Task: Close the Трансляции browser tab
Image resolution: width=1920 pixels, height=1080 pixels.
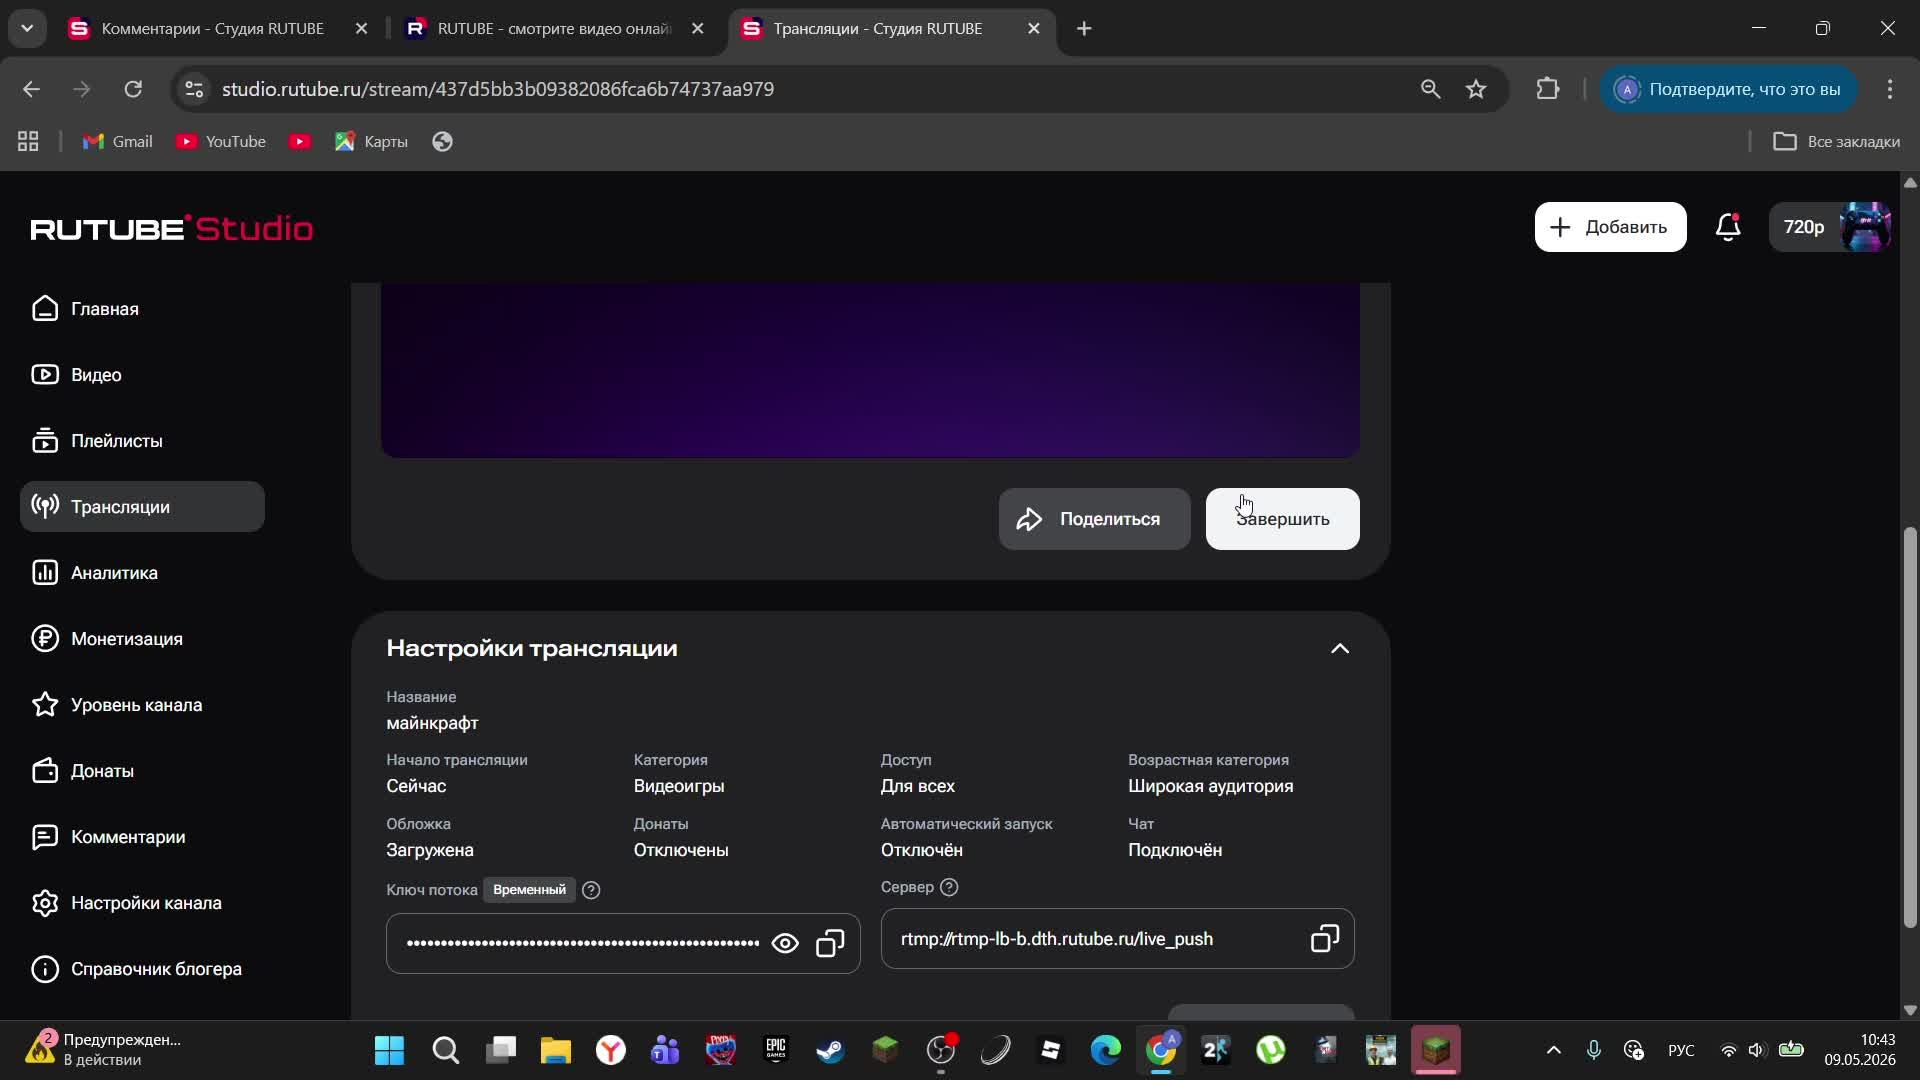Action: pyautogui.click(x=1034, y=29)
